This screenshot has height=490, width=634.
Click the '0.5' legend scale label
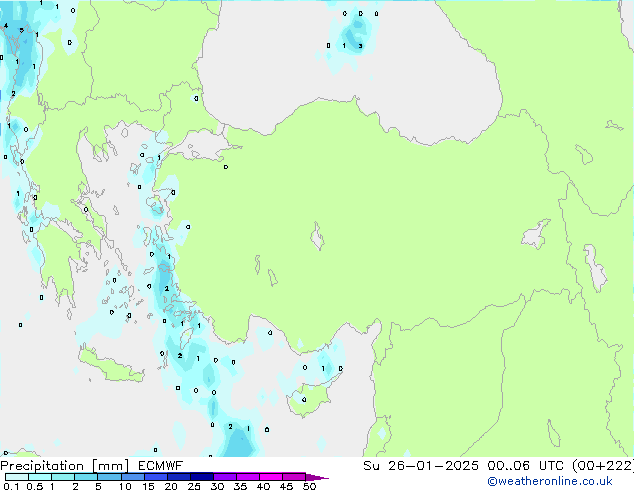click(34, 486)
